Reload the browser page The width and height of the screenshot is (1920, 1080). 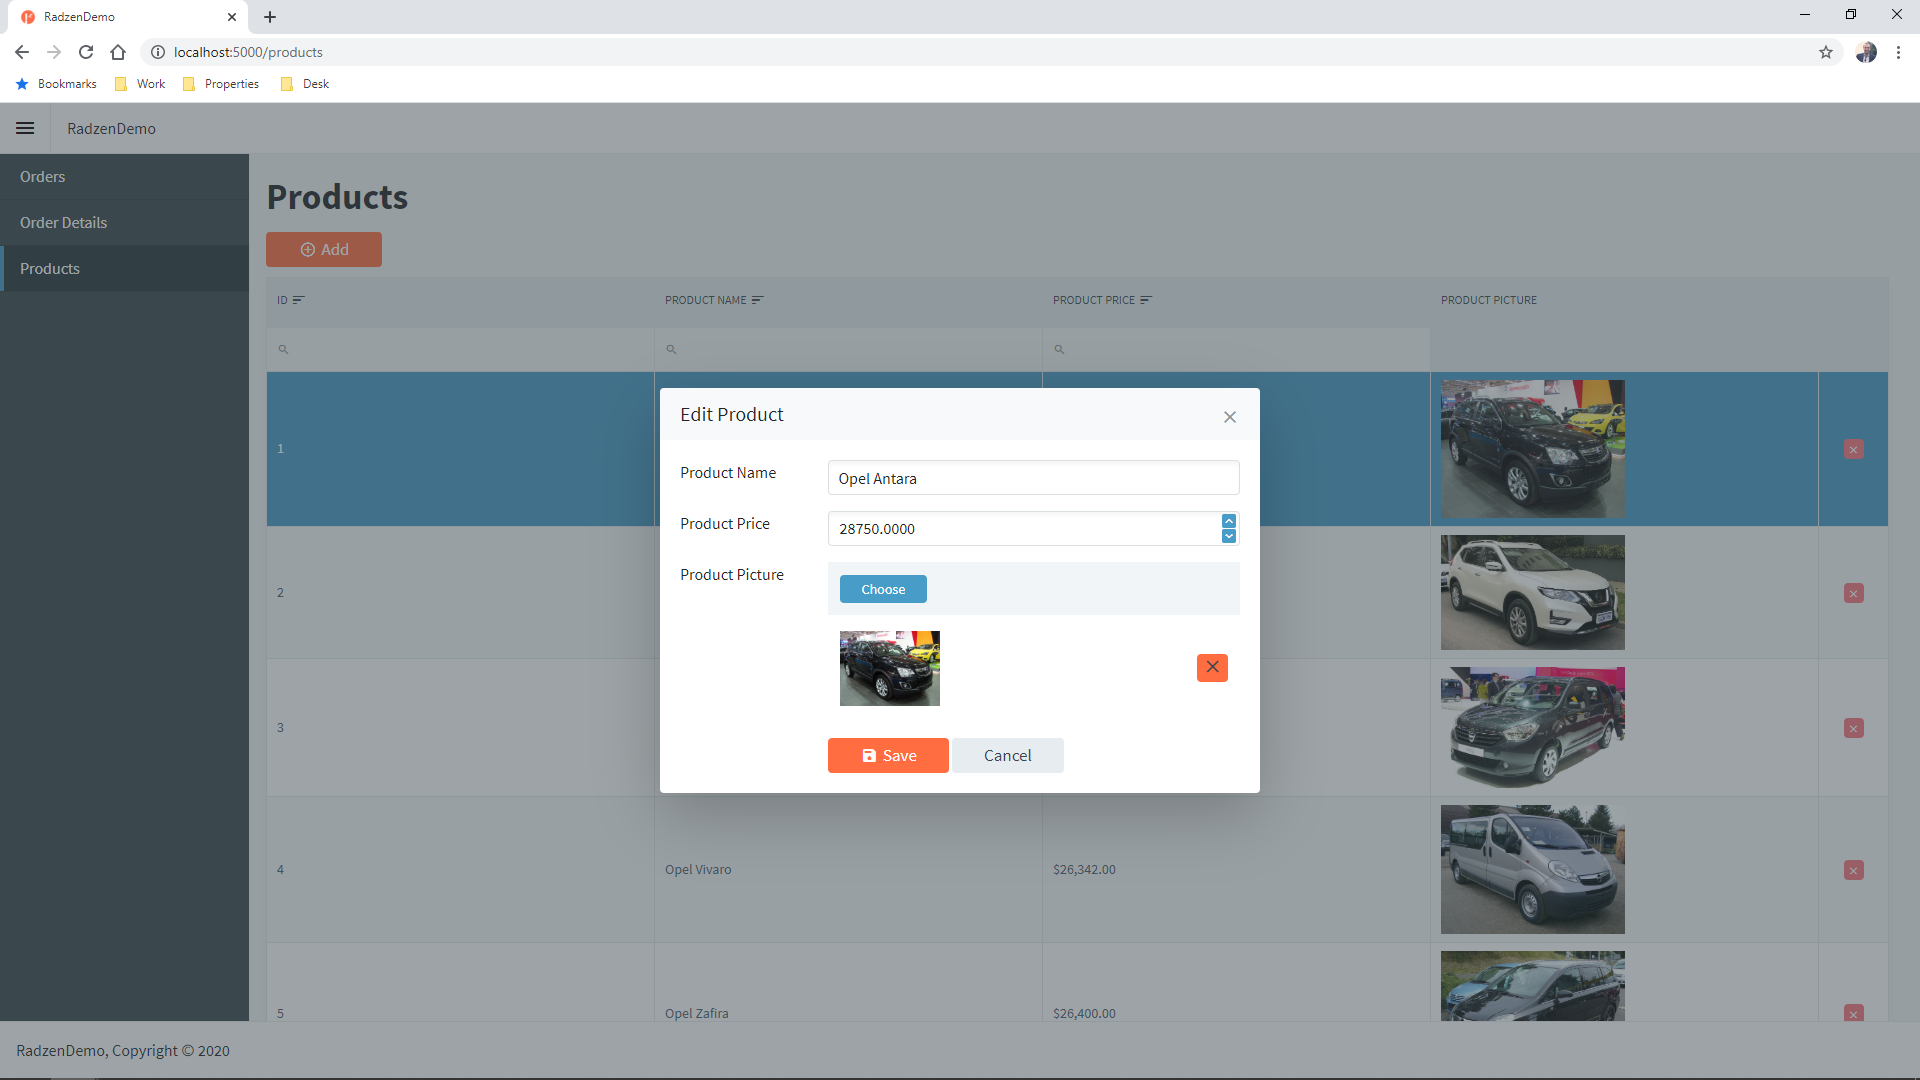point(86,52)
